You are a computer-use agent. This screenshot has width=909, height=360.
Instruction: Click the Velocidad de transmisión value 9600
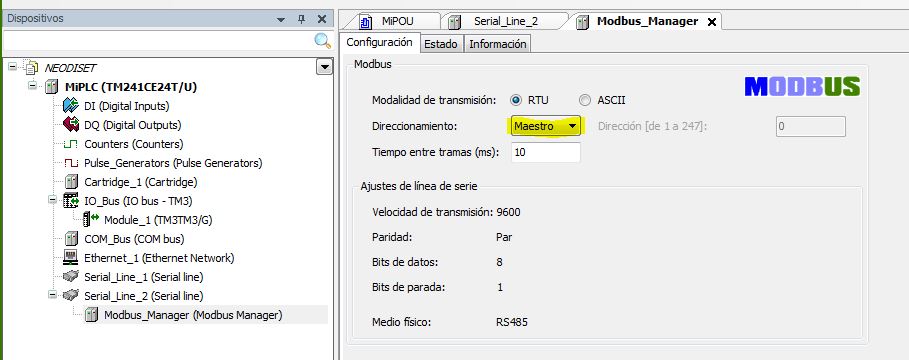tap(508, 212)
